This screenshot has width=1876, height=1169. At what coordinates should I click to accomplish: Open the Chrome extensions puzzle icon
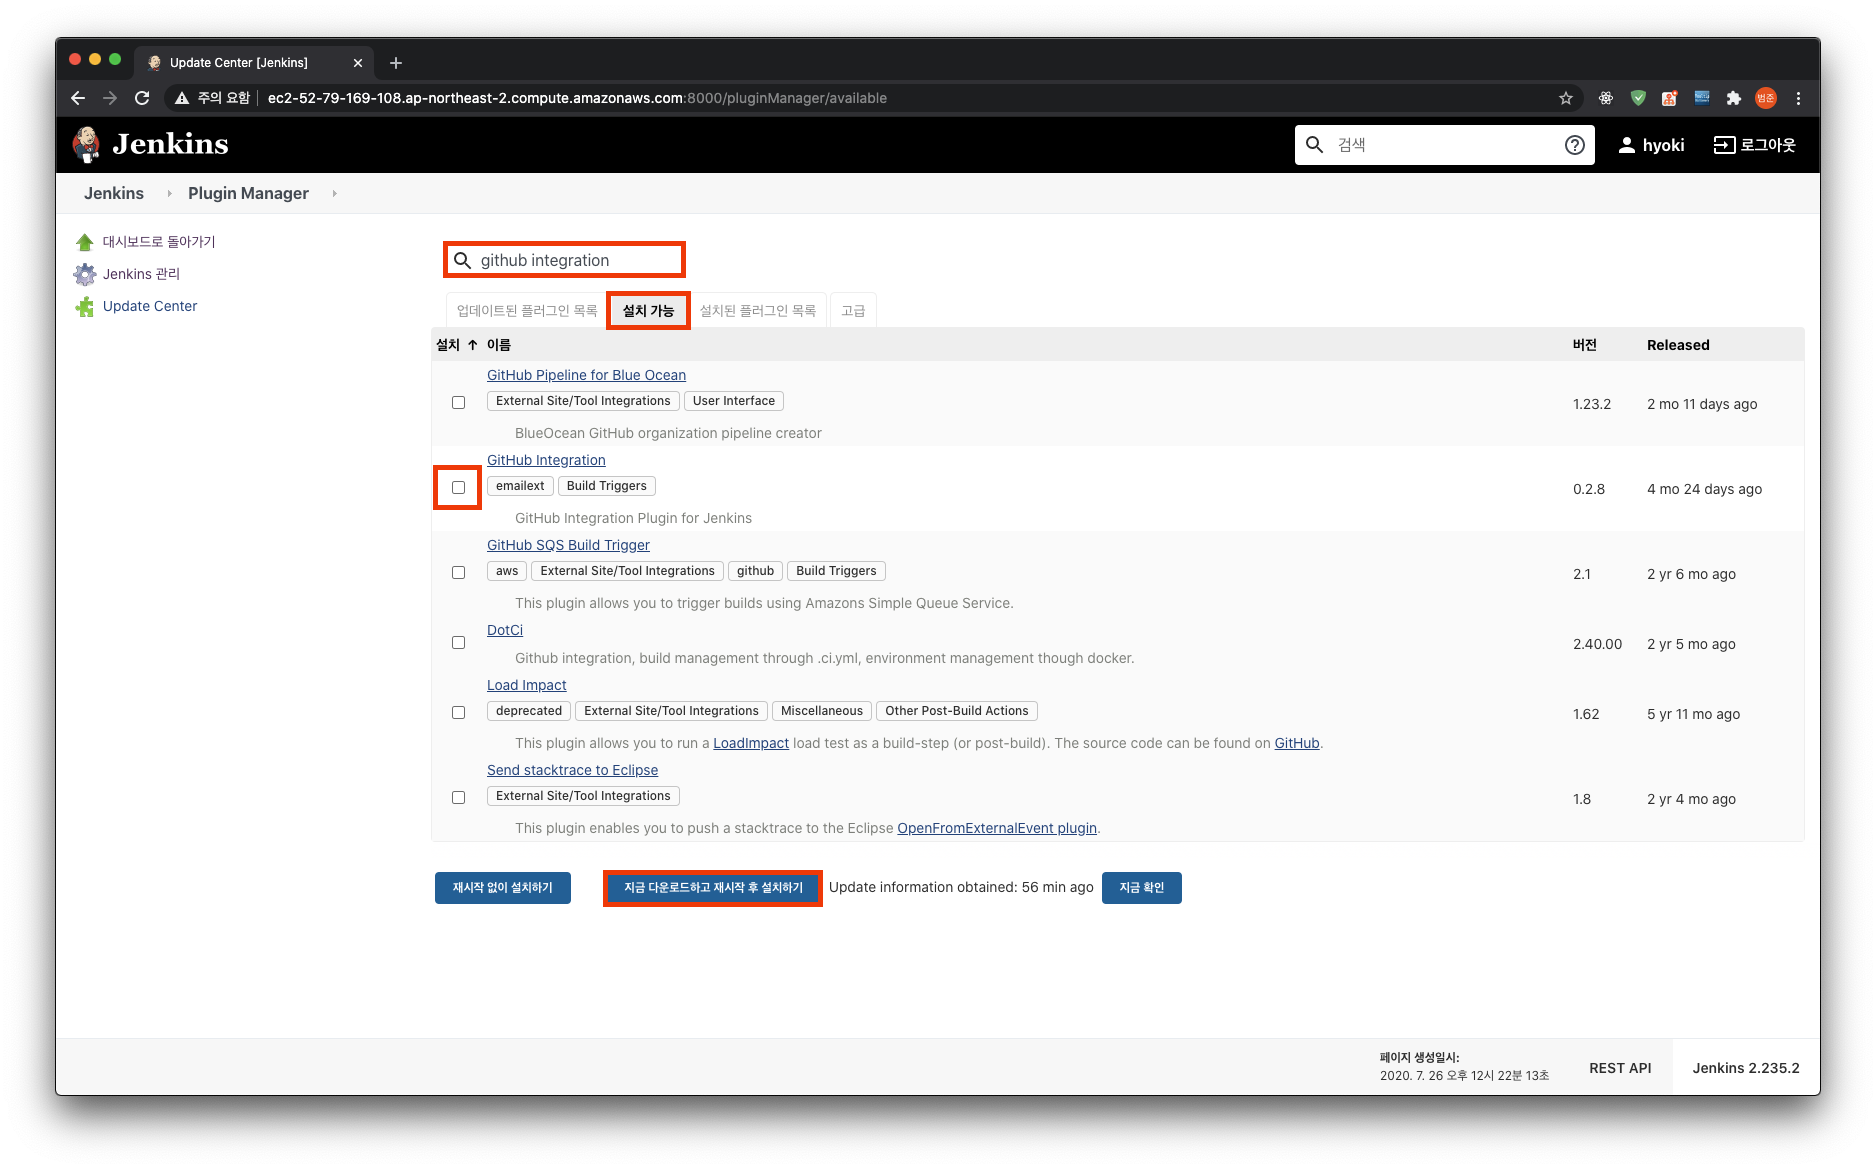coord(1734,98)
